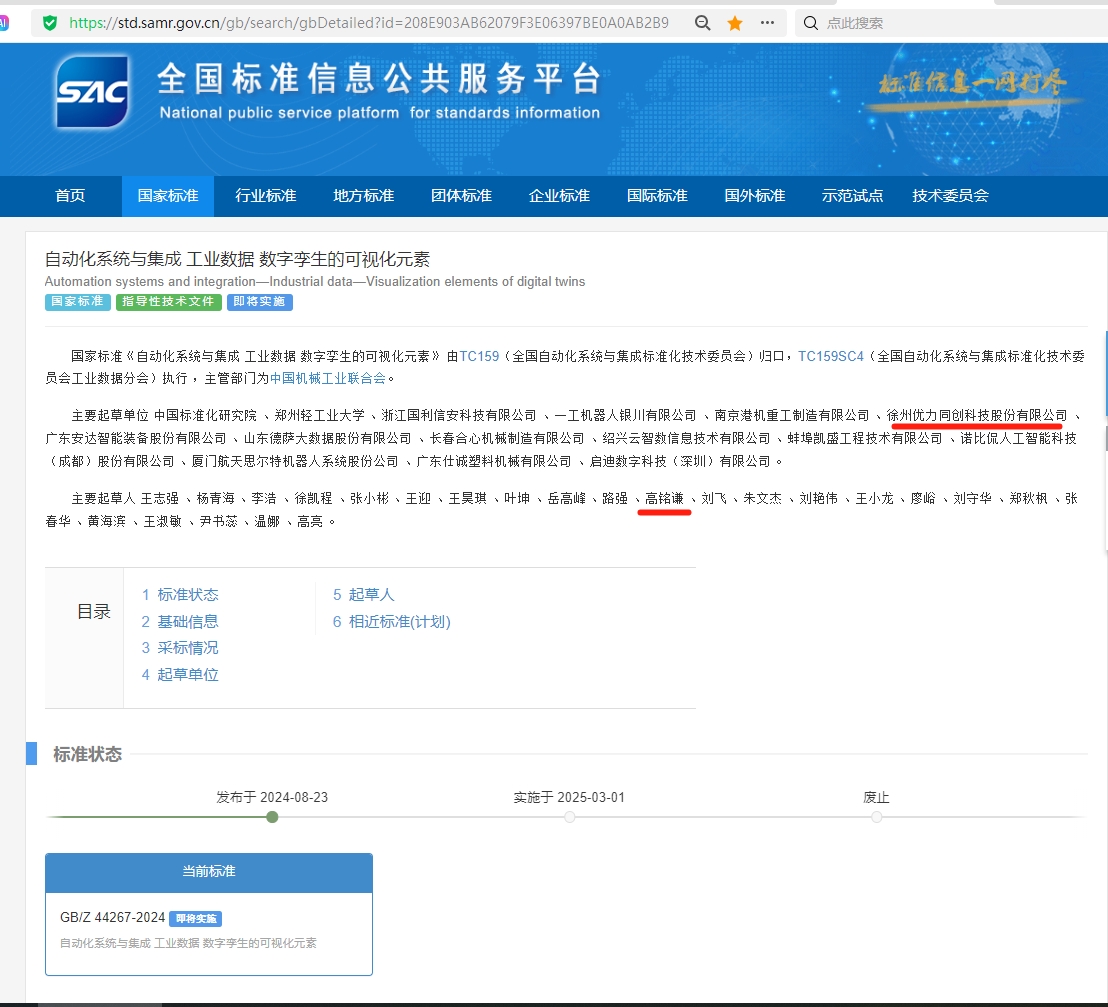The image size is (1108, 1007).
Task: Click drafter name 王志强
Action: click(160, 498)
